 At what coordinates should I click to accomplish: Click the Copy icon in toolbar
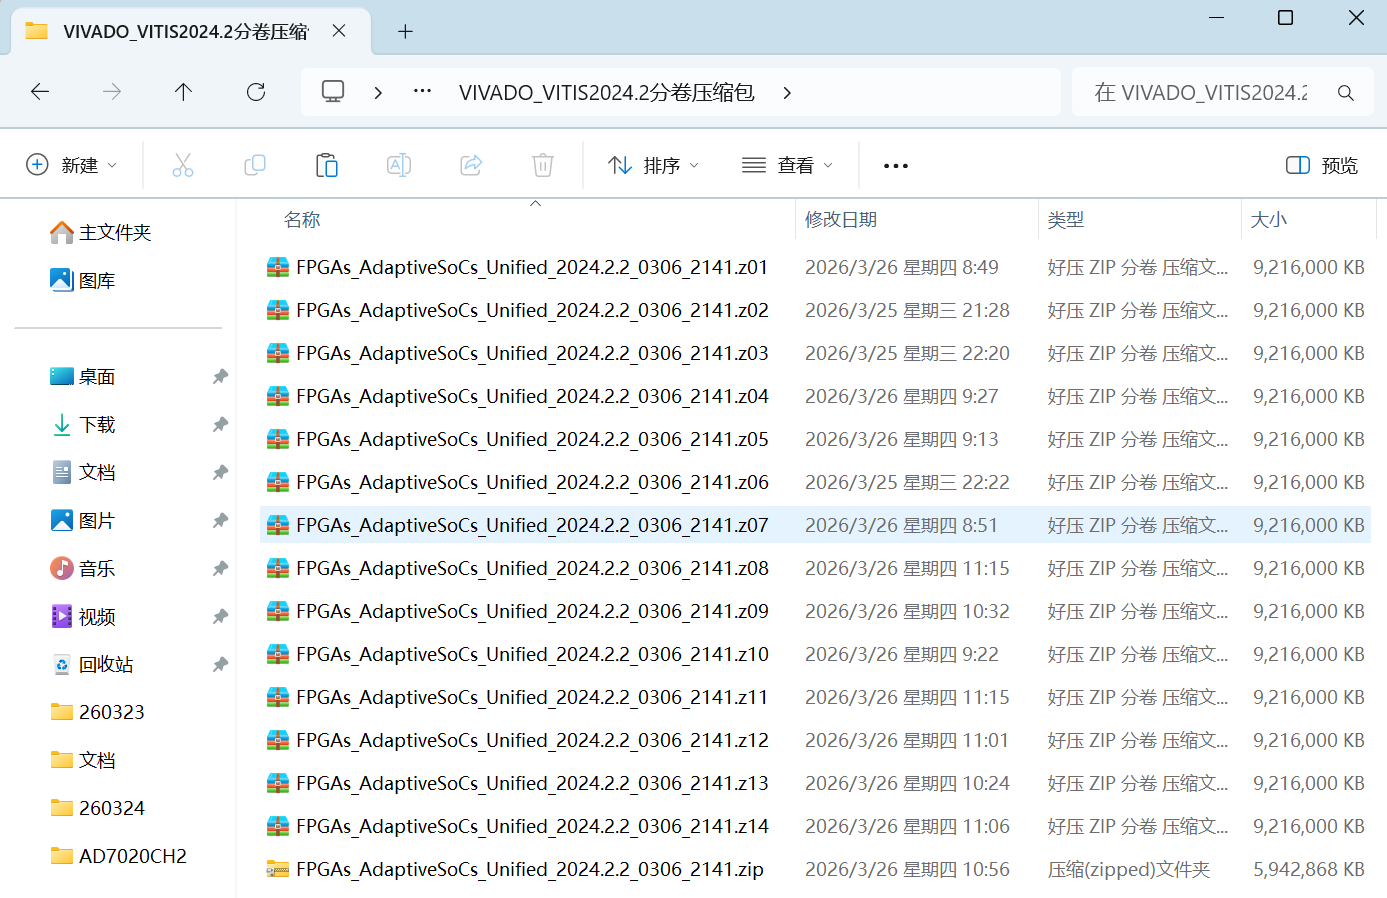pyautogui.click(x=255, y=165)
